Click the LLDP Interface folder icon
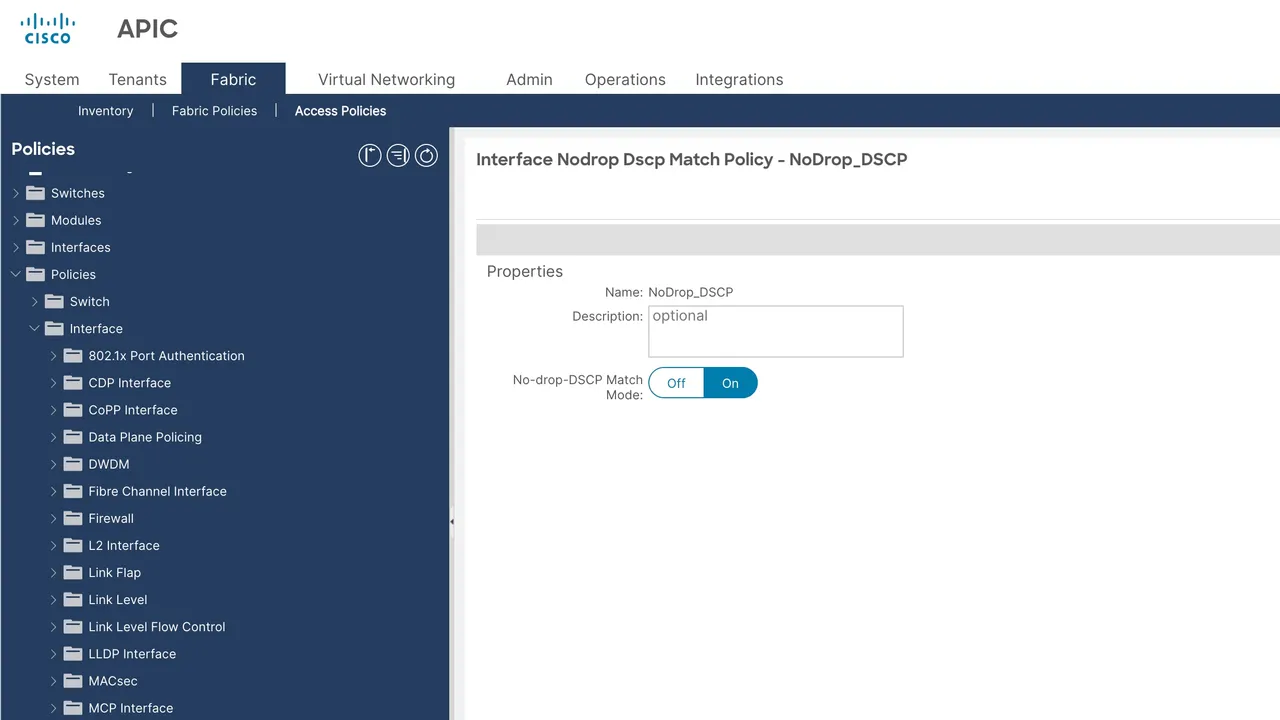Image resolution: width=1280 pixels, height=720 pixels. click(x=73, y=653)
